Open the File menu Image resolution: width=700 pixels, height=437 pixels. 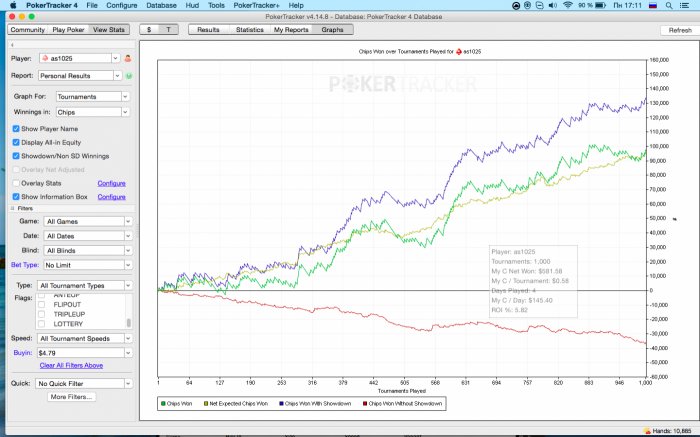(x=92, y=5)
